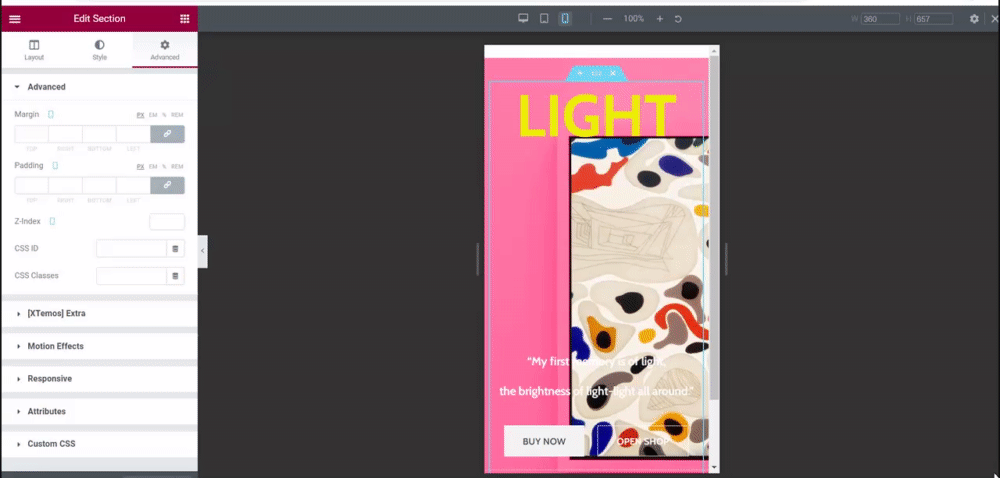Set Margin unit to REM
Viewport: 1000px width, 478px height.
point(177,115)
